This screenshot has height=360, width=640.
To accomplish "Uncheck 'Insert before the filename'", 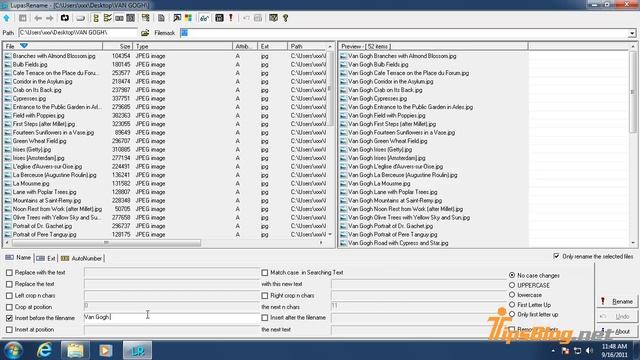I will (x=9, y=318).
